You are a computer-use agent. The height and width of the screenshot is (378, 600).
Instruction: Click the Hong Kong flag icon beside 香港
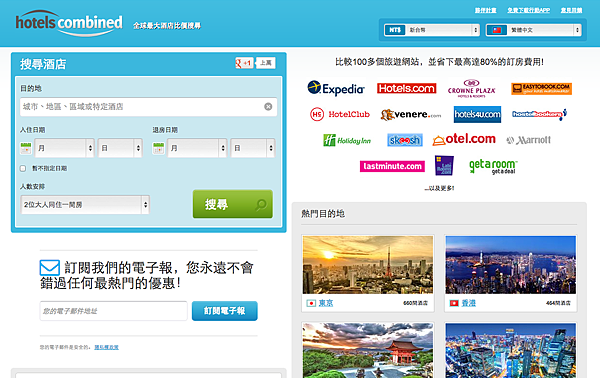click(454, 303)
